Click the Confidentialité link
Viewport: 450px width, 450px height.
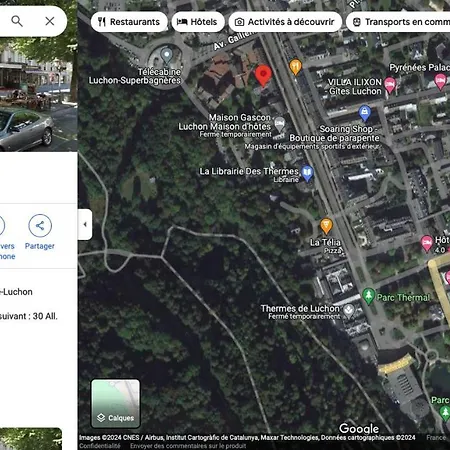100,446
